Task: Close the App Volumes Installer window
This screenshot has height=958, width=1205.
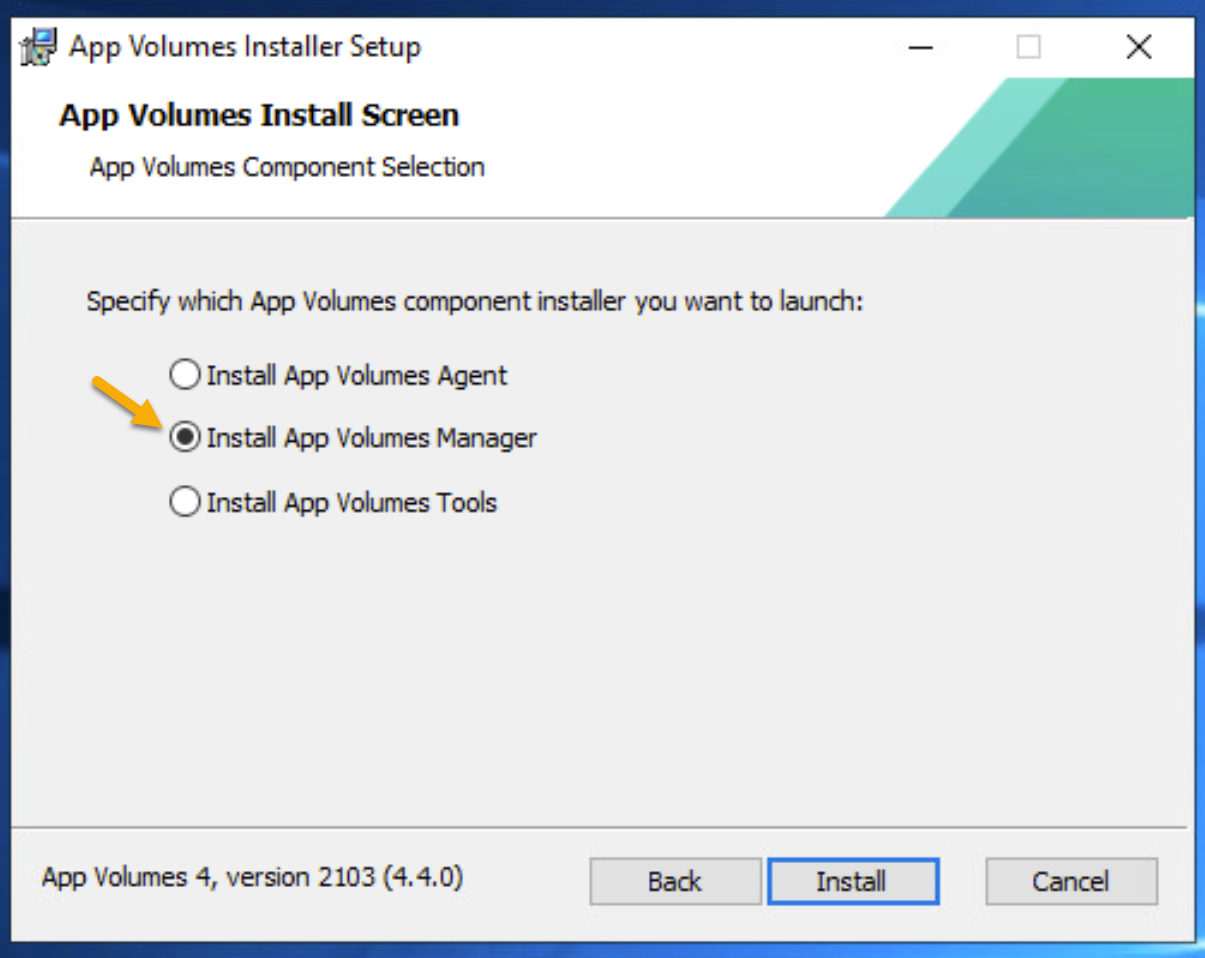Action: (x=1138, y=47)
